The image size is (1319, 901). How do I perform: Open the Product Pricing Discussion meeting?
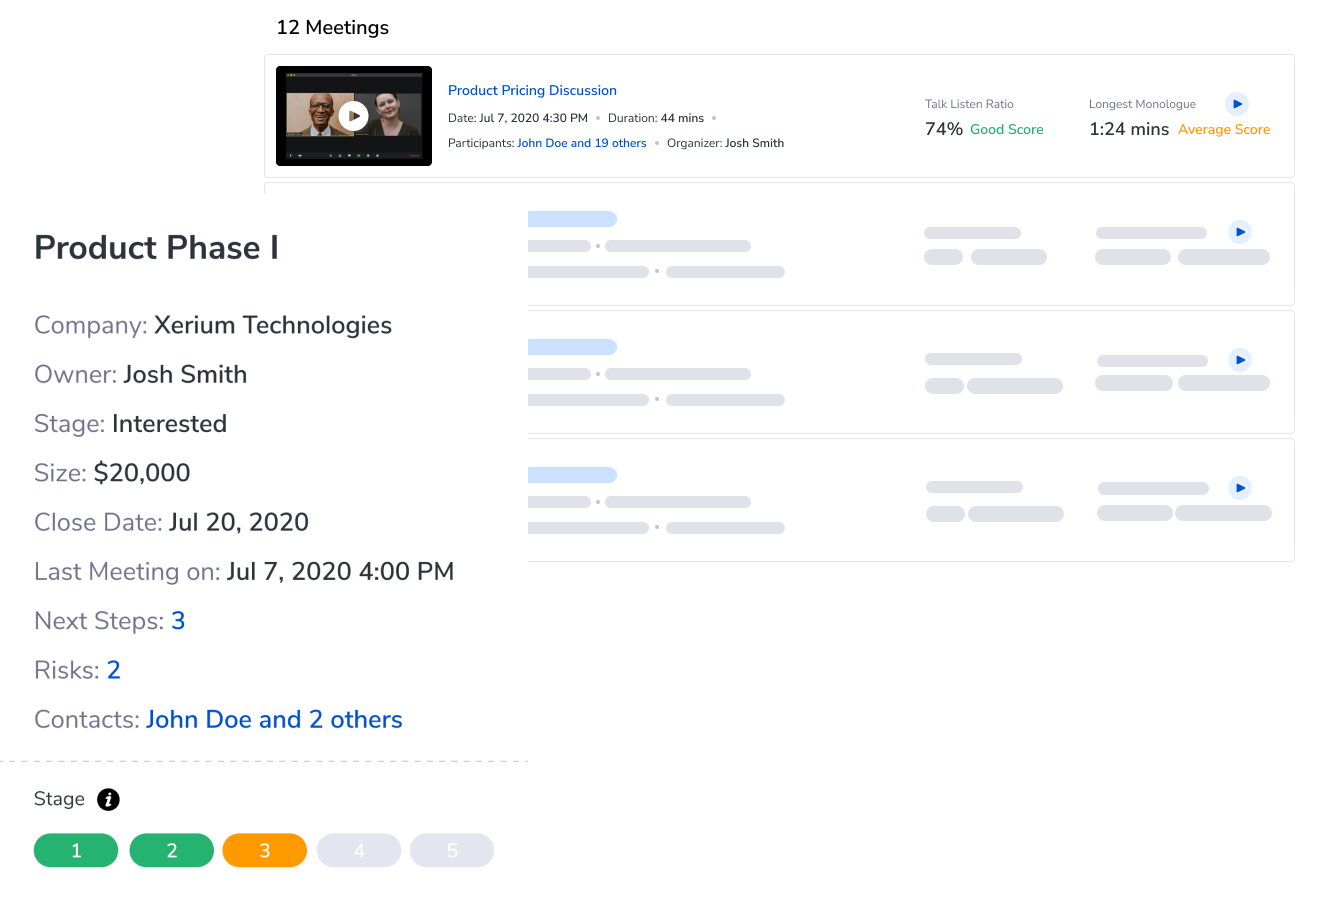coord(532,90)
